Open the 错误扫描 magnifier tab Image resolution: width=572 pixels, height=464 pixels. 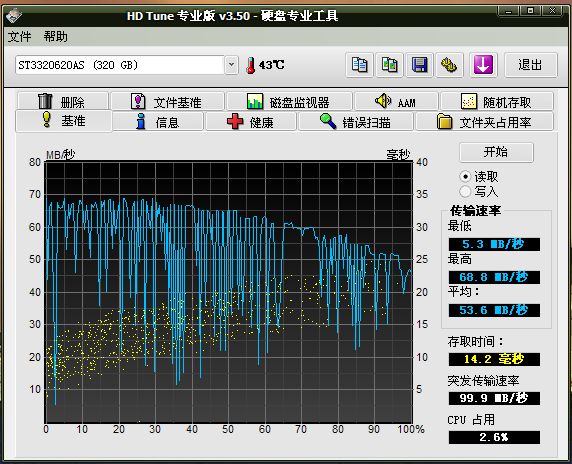coord(356,122)
